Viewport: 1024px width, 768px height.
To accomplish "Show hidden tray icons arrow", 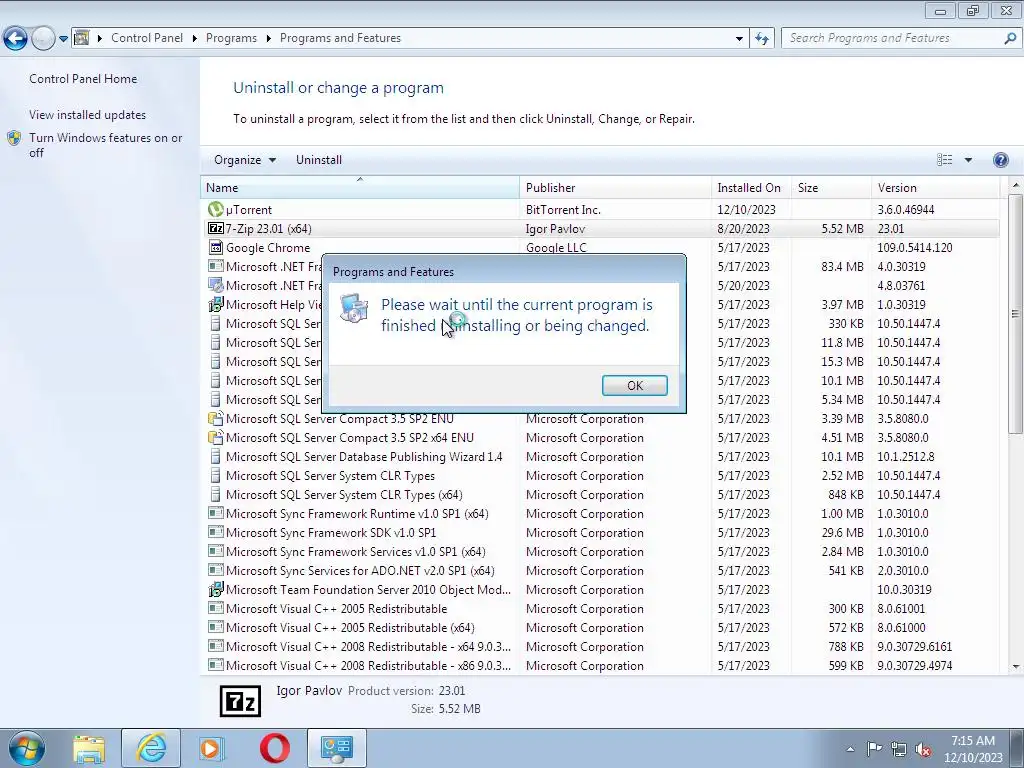I will click(850, 749).
